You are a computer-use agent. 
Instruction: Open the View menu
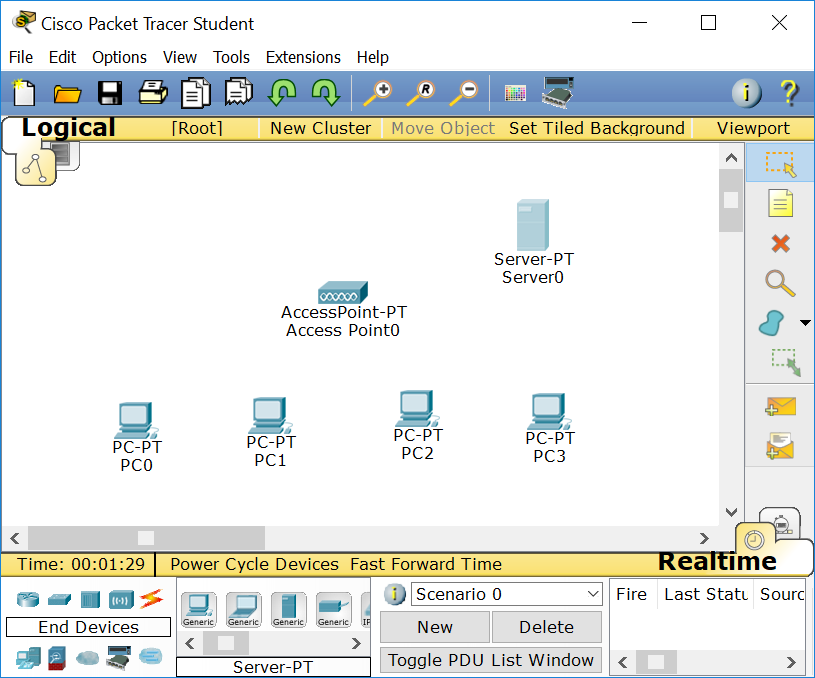point(180,57)
